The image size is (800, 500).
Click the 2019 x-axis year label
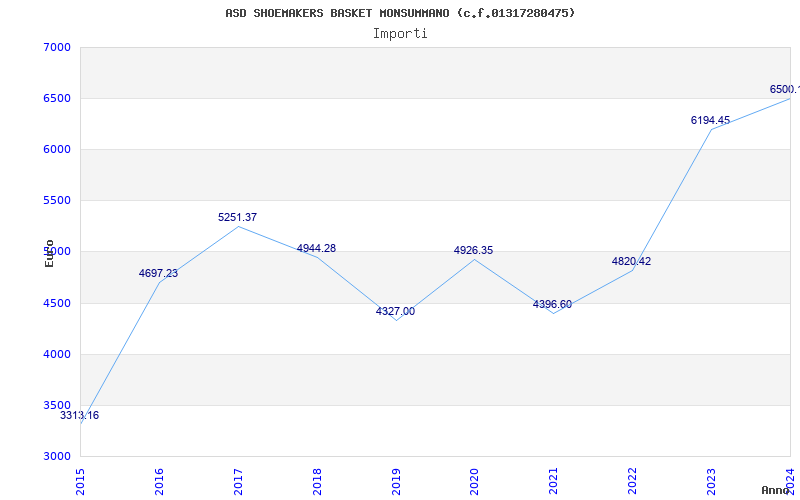coord(396,482)
